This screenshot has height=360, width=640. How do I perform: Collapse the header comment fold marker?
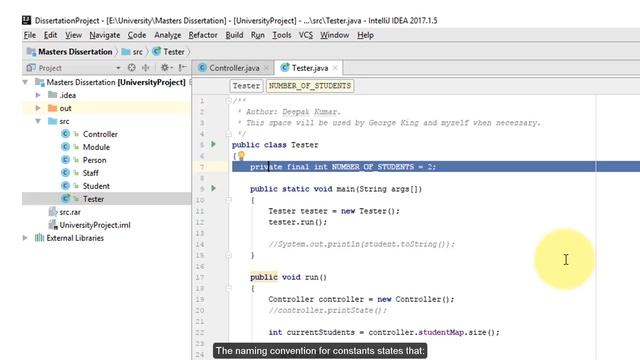pyautogui.click(x=229, y=100)
